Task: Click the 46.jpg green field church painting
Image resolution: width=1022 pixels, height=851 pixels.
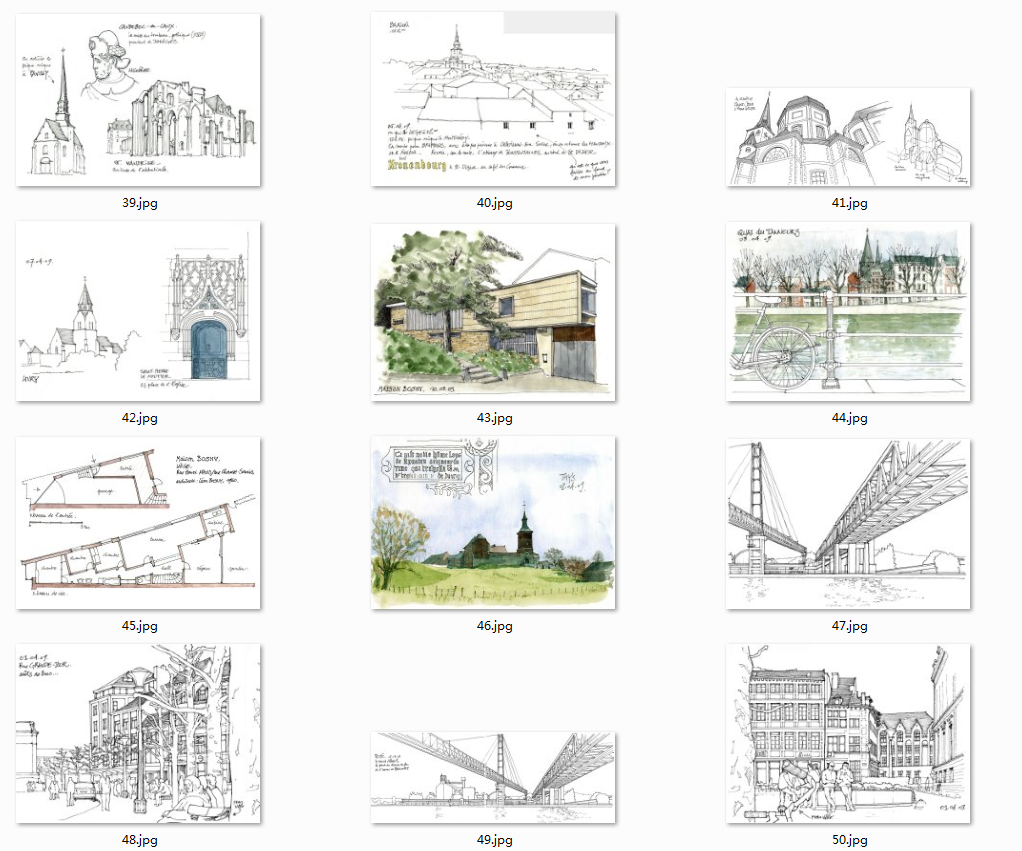Action: (493, 522)
